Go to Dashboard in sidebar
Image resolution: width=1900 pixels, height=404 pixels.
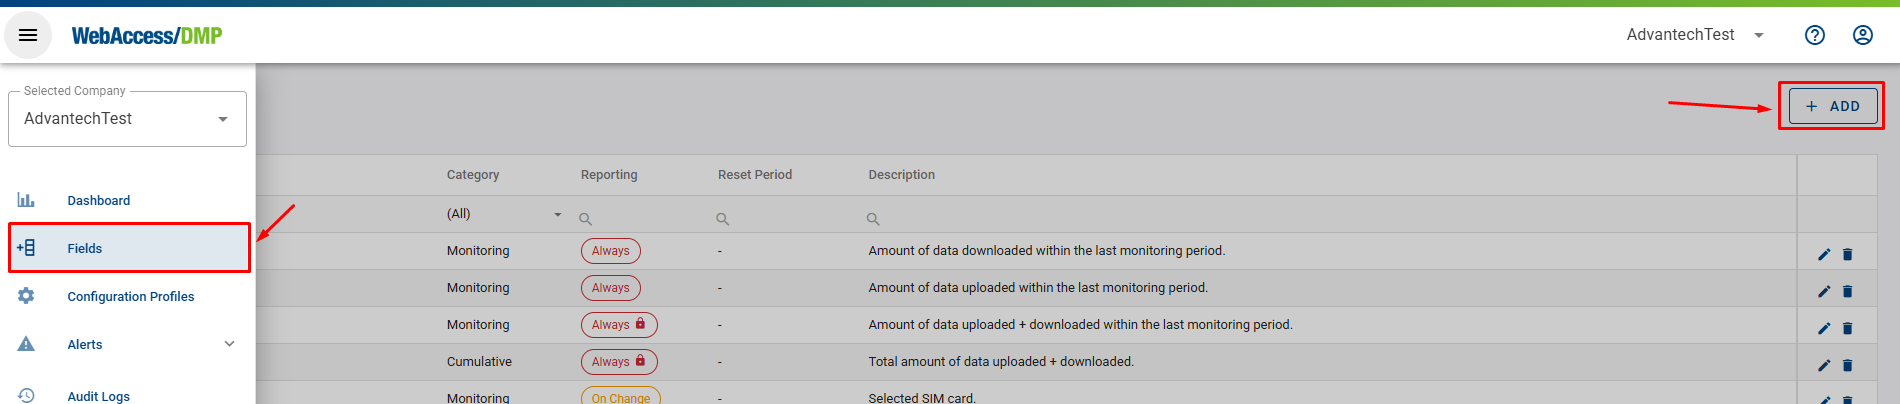coord(98,200)
